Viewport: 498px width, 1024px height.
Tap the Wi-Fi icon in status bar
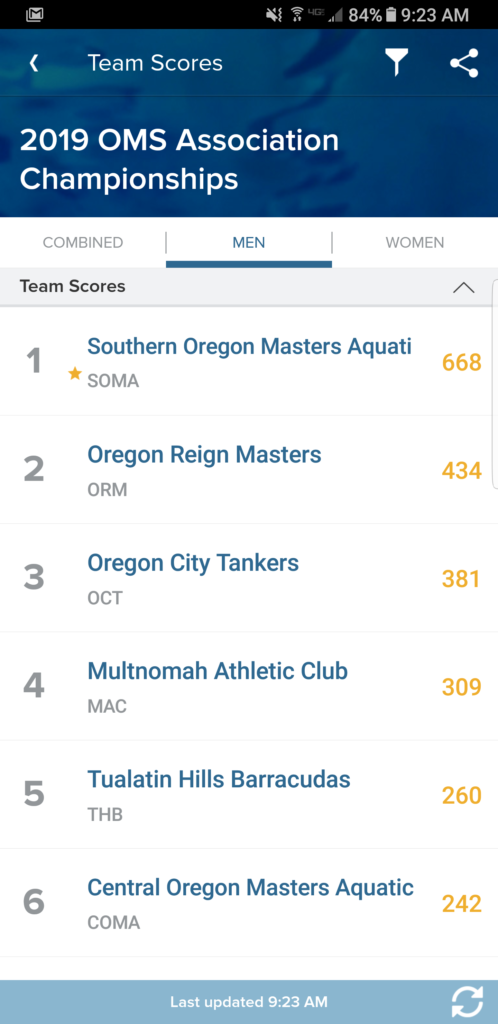point(297,14)
